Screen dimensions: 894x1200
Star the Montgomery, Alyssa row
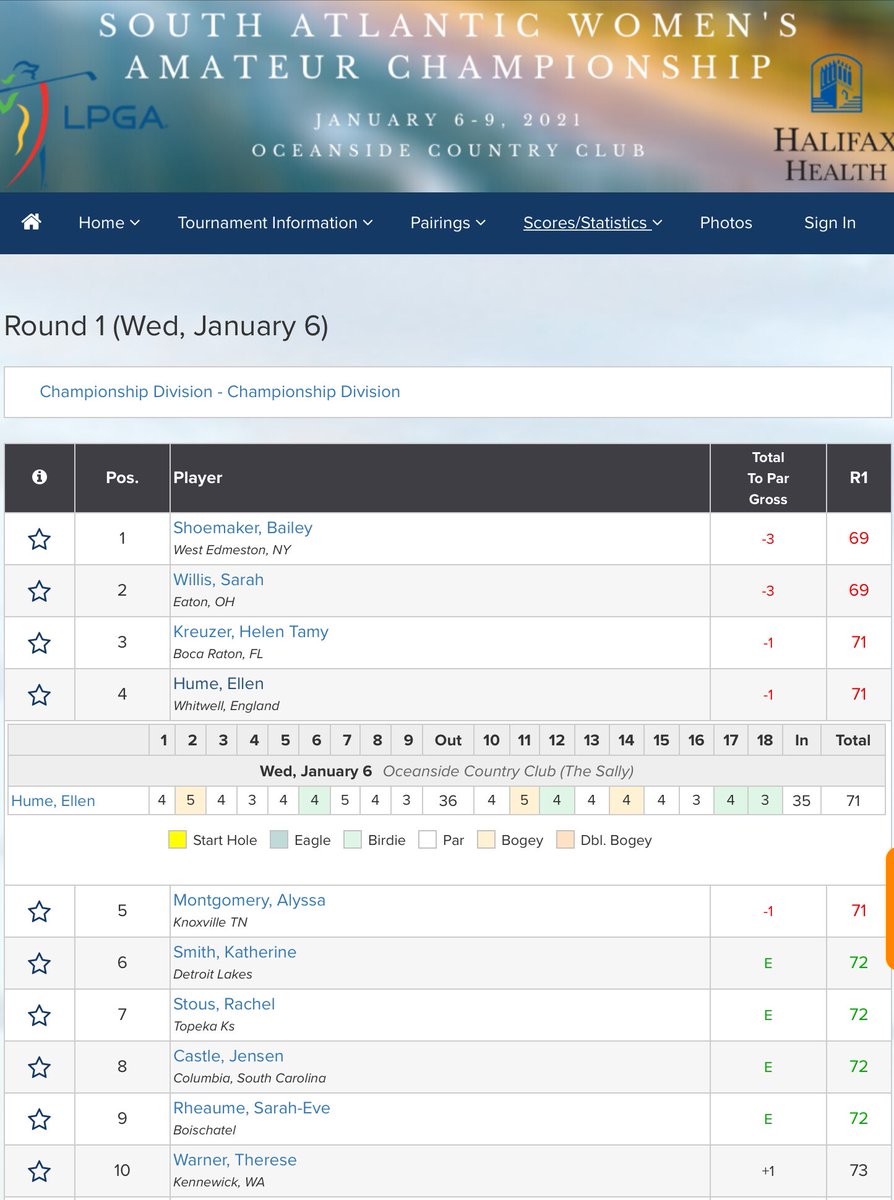click(x=39, y=911)
